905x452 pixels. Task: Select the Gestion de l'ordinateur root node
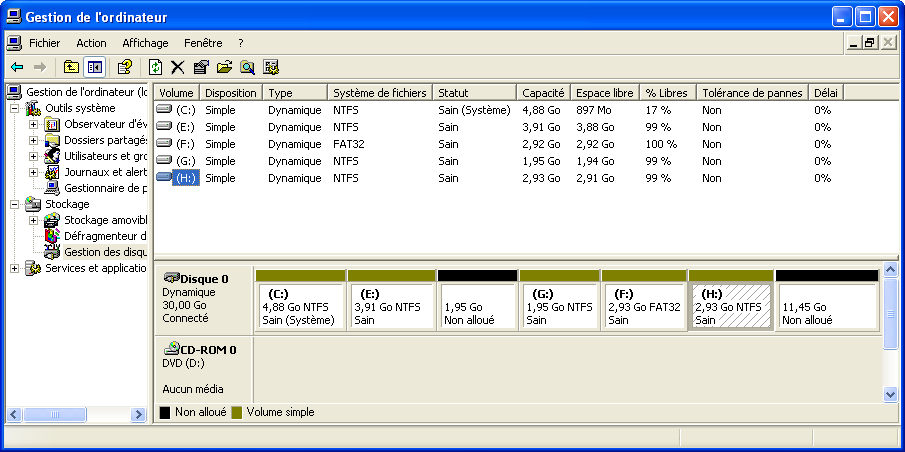[87, 92]
